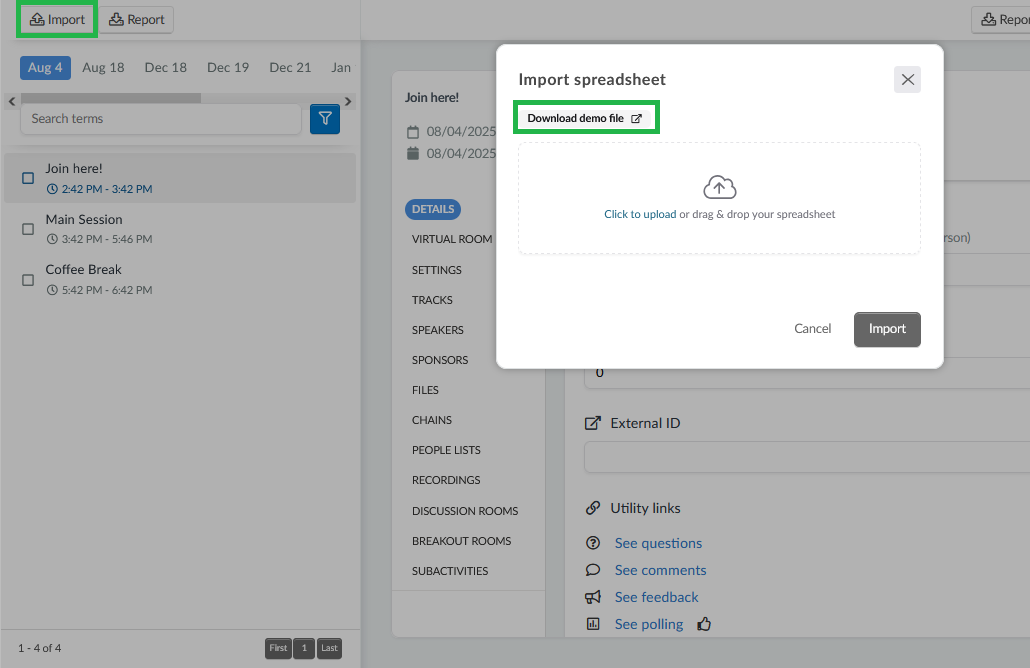Click the left arrow of date scroller
This screenshot has height=668, width=1030.
point(12,101)
